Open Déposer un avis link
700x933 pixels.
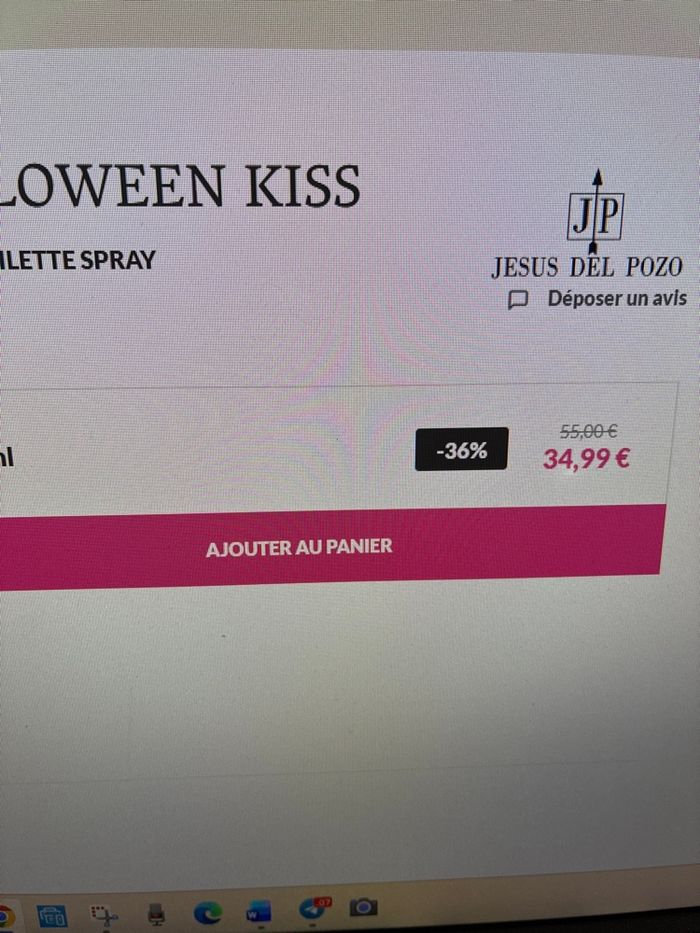point(617,298)
